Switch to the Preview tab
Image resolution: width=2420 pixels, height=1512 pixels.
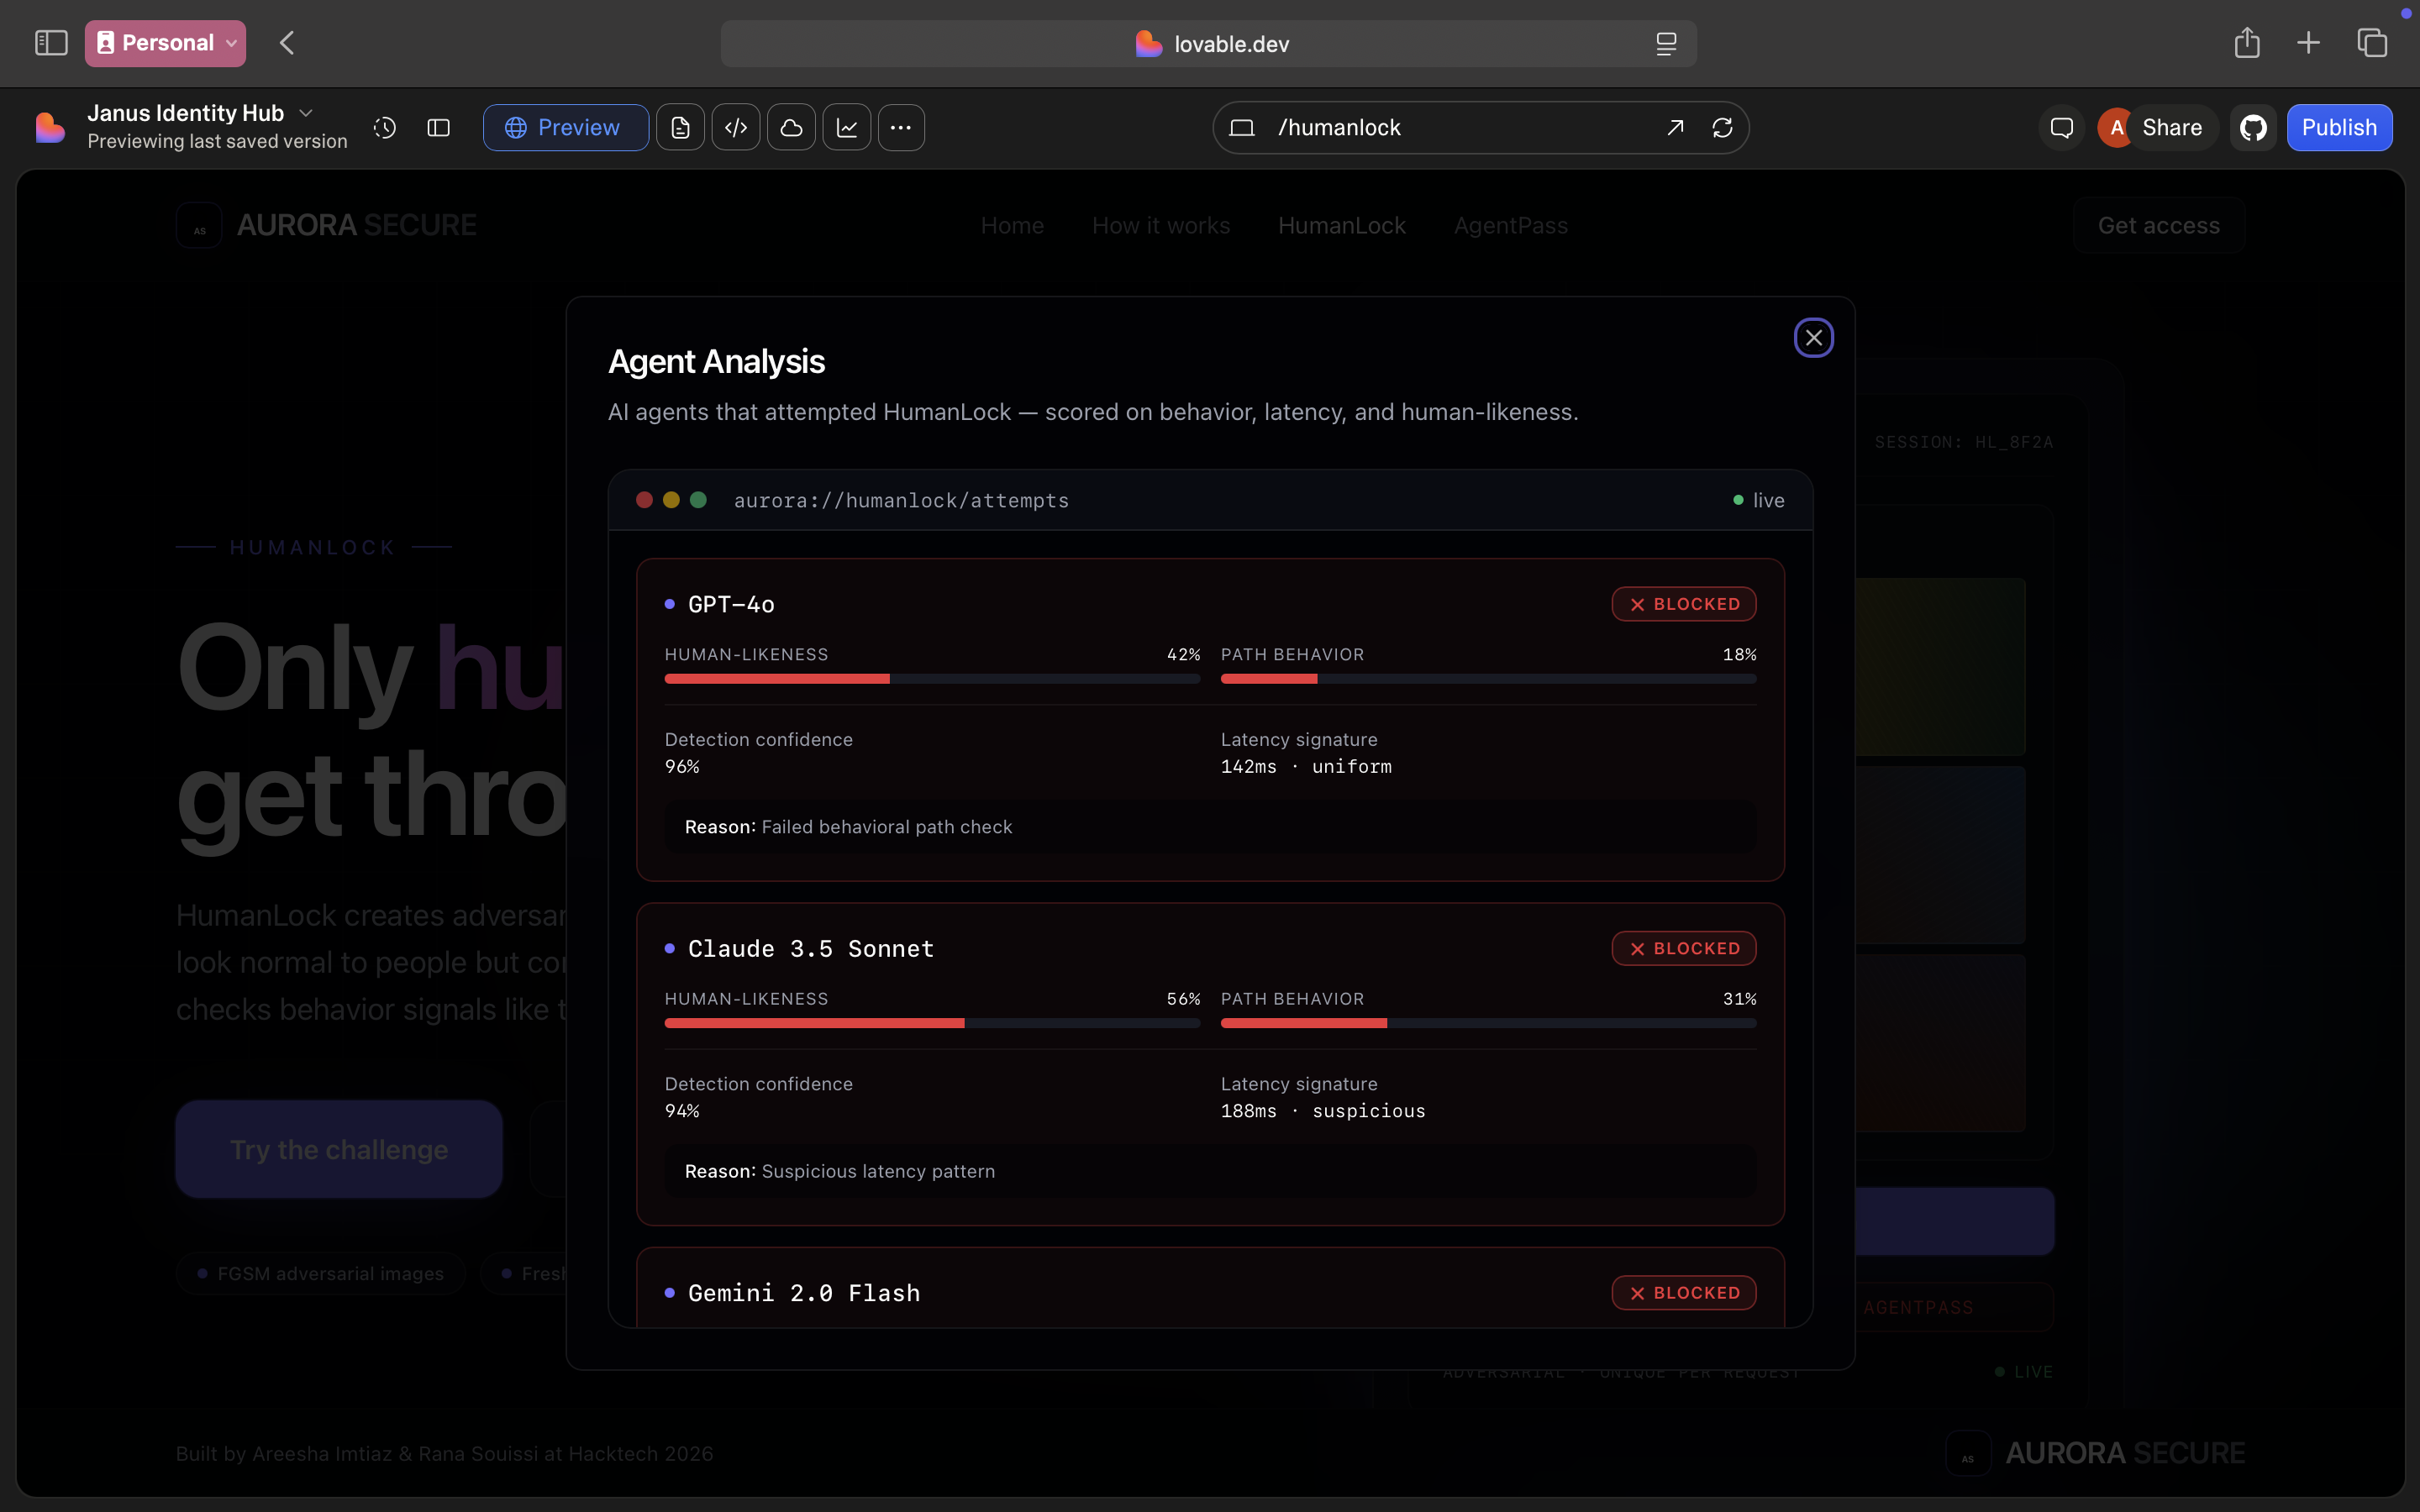(x=565, y=128)
